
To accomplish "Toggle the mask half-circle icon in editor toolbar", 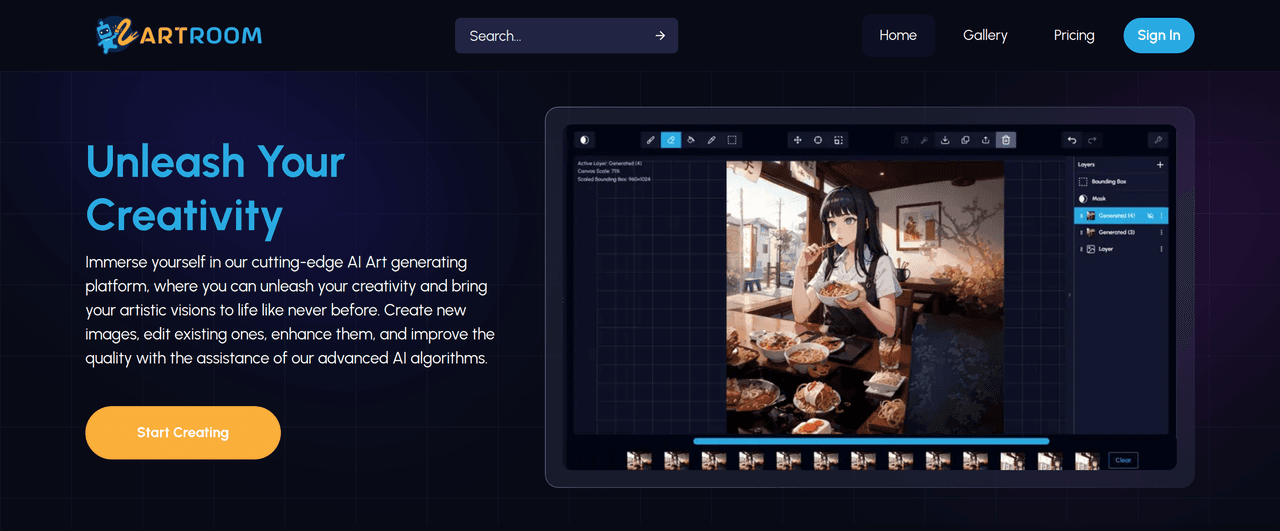I will [x=585, y=140].
